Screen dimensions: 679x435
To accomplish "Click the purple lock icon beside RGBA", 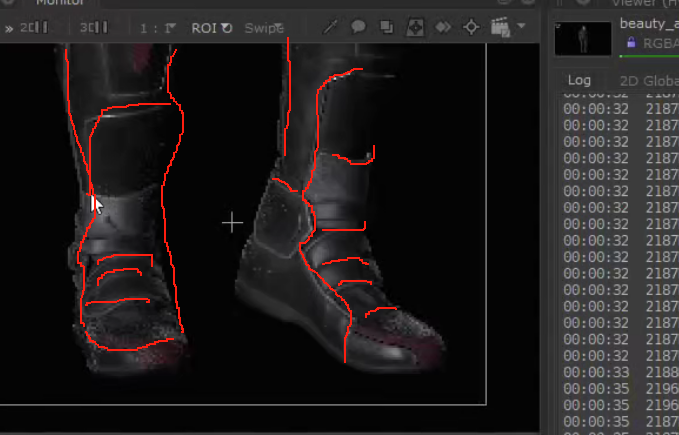I will 631,43.
